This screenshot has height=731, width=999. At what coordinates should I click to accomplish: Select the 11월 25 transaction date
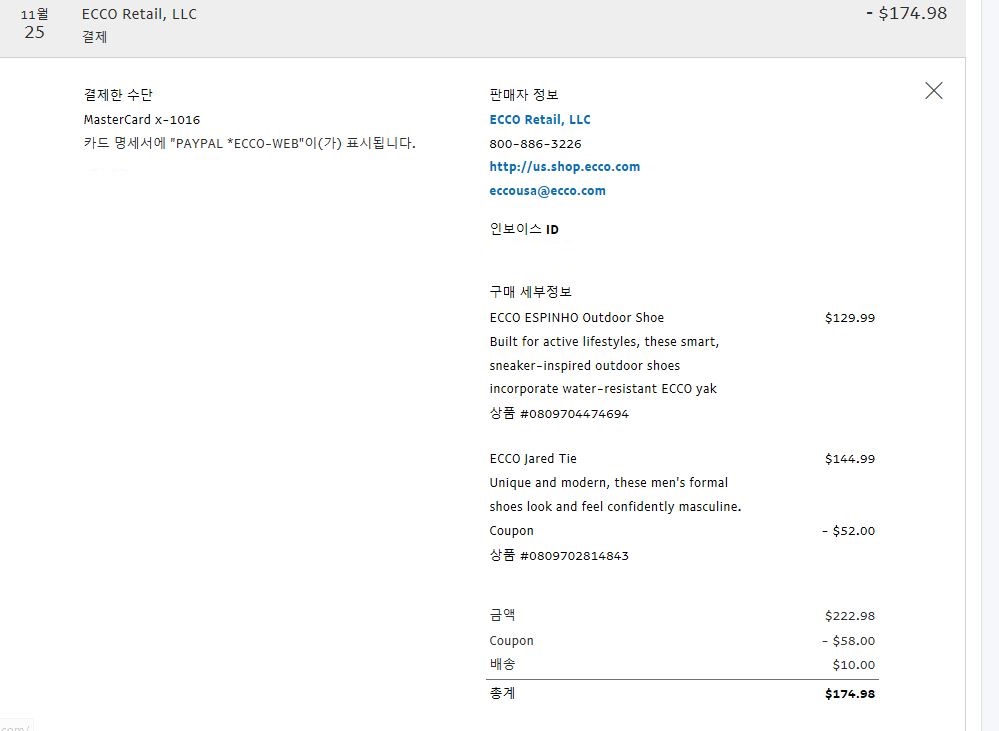(x=34, y=24)
